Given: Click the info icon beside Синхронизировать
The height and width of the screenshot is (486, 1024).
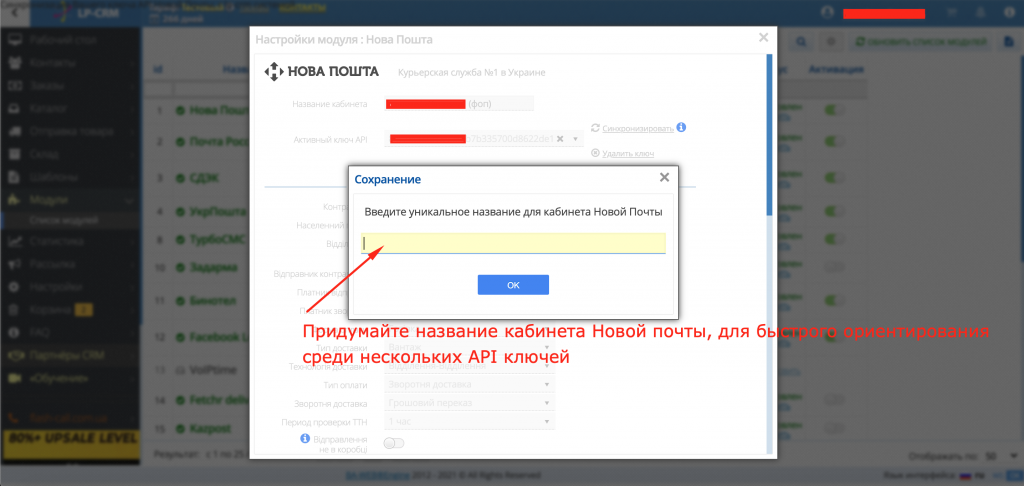Looking at the screenshot, I should pyautogui.click(x=681, y=127).
